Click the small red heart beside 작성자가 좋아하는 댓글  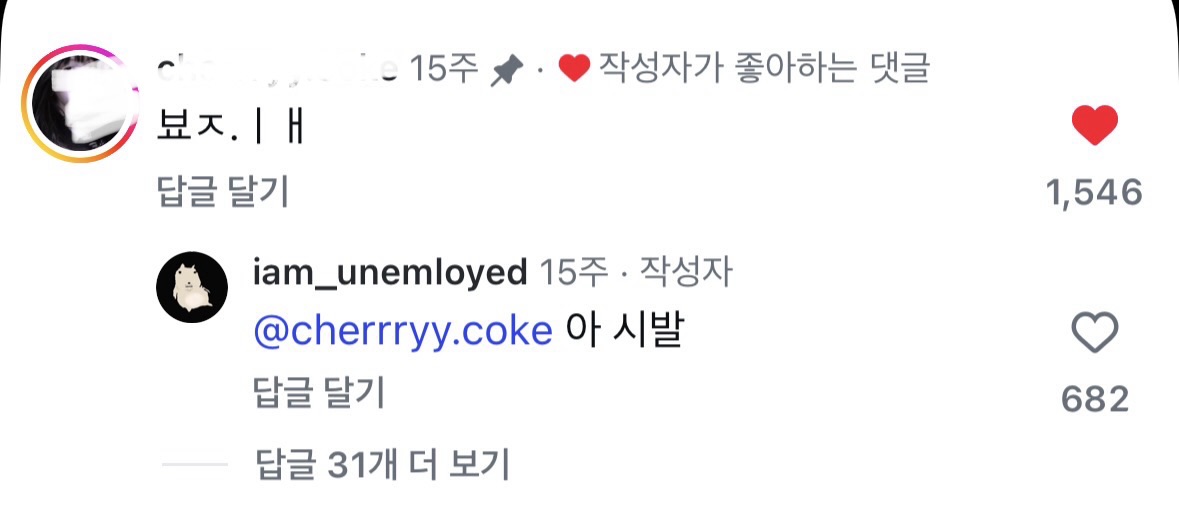click(x=574, y=69)
